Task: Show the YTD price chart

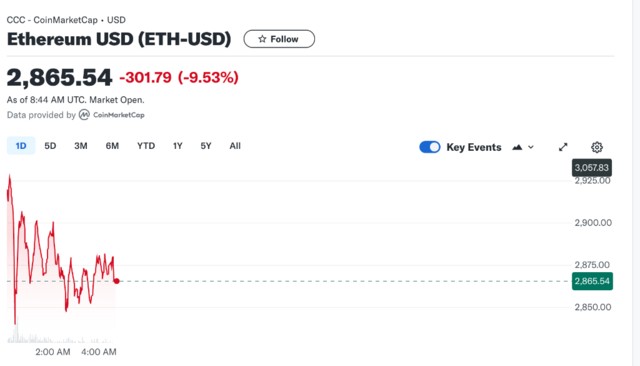Action: coord(146,146)
